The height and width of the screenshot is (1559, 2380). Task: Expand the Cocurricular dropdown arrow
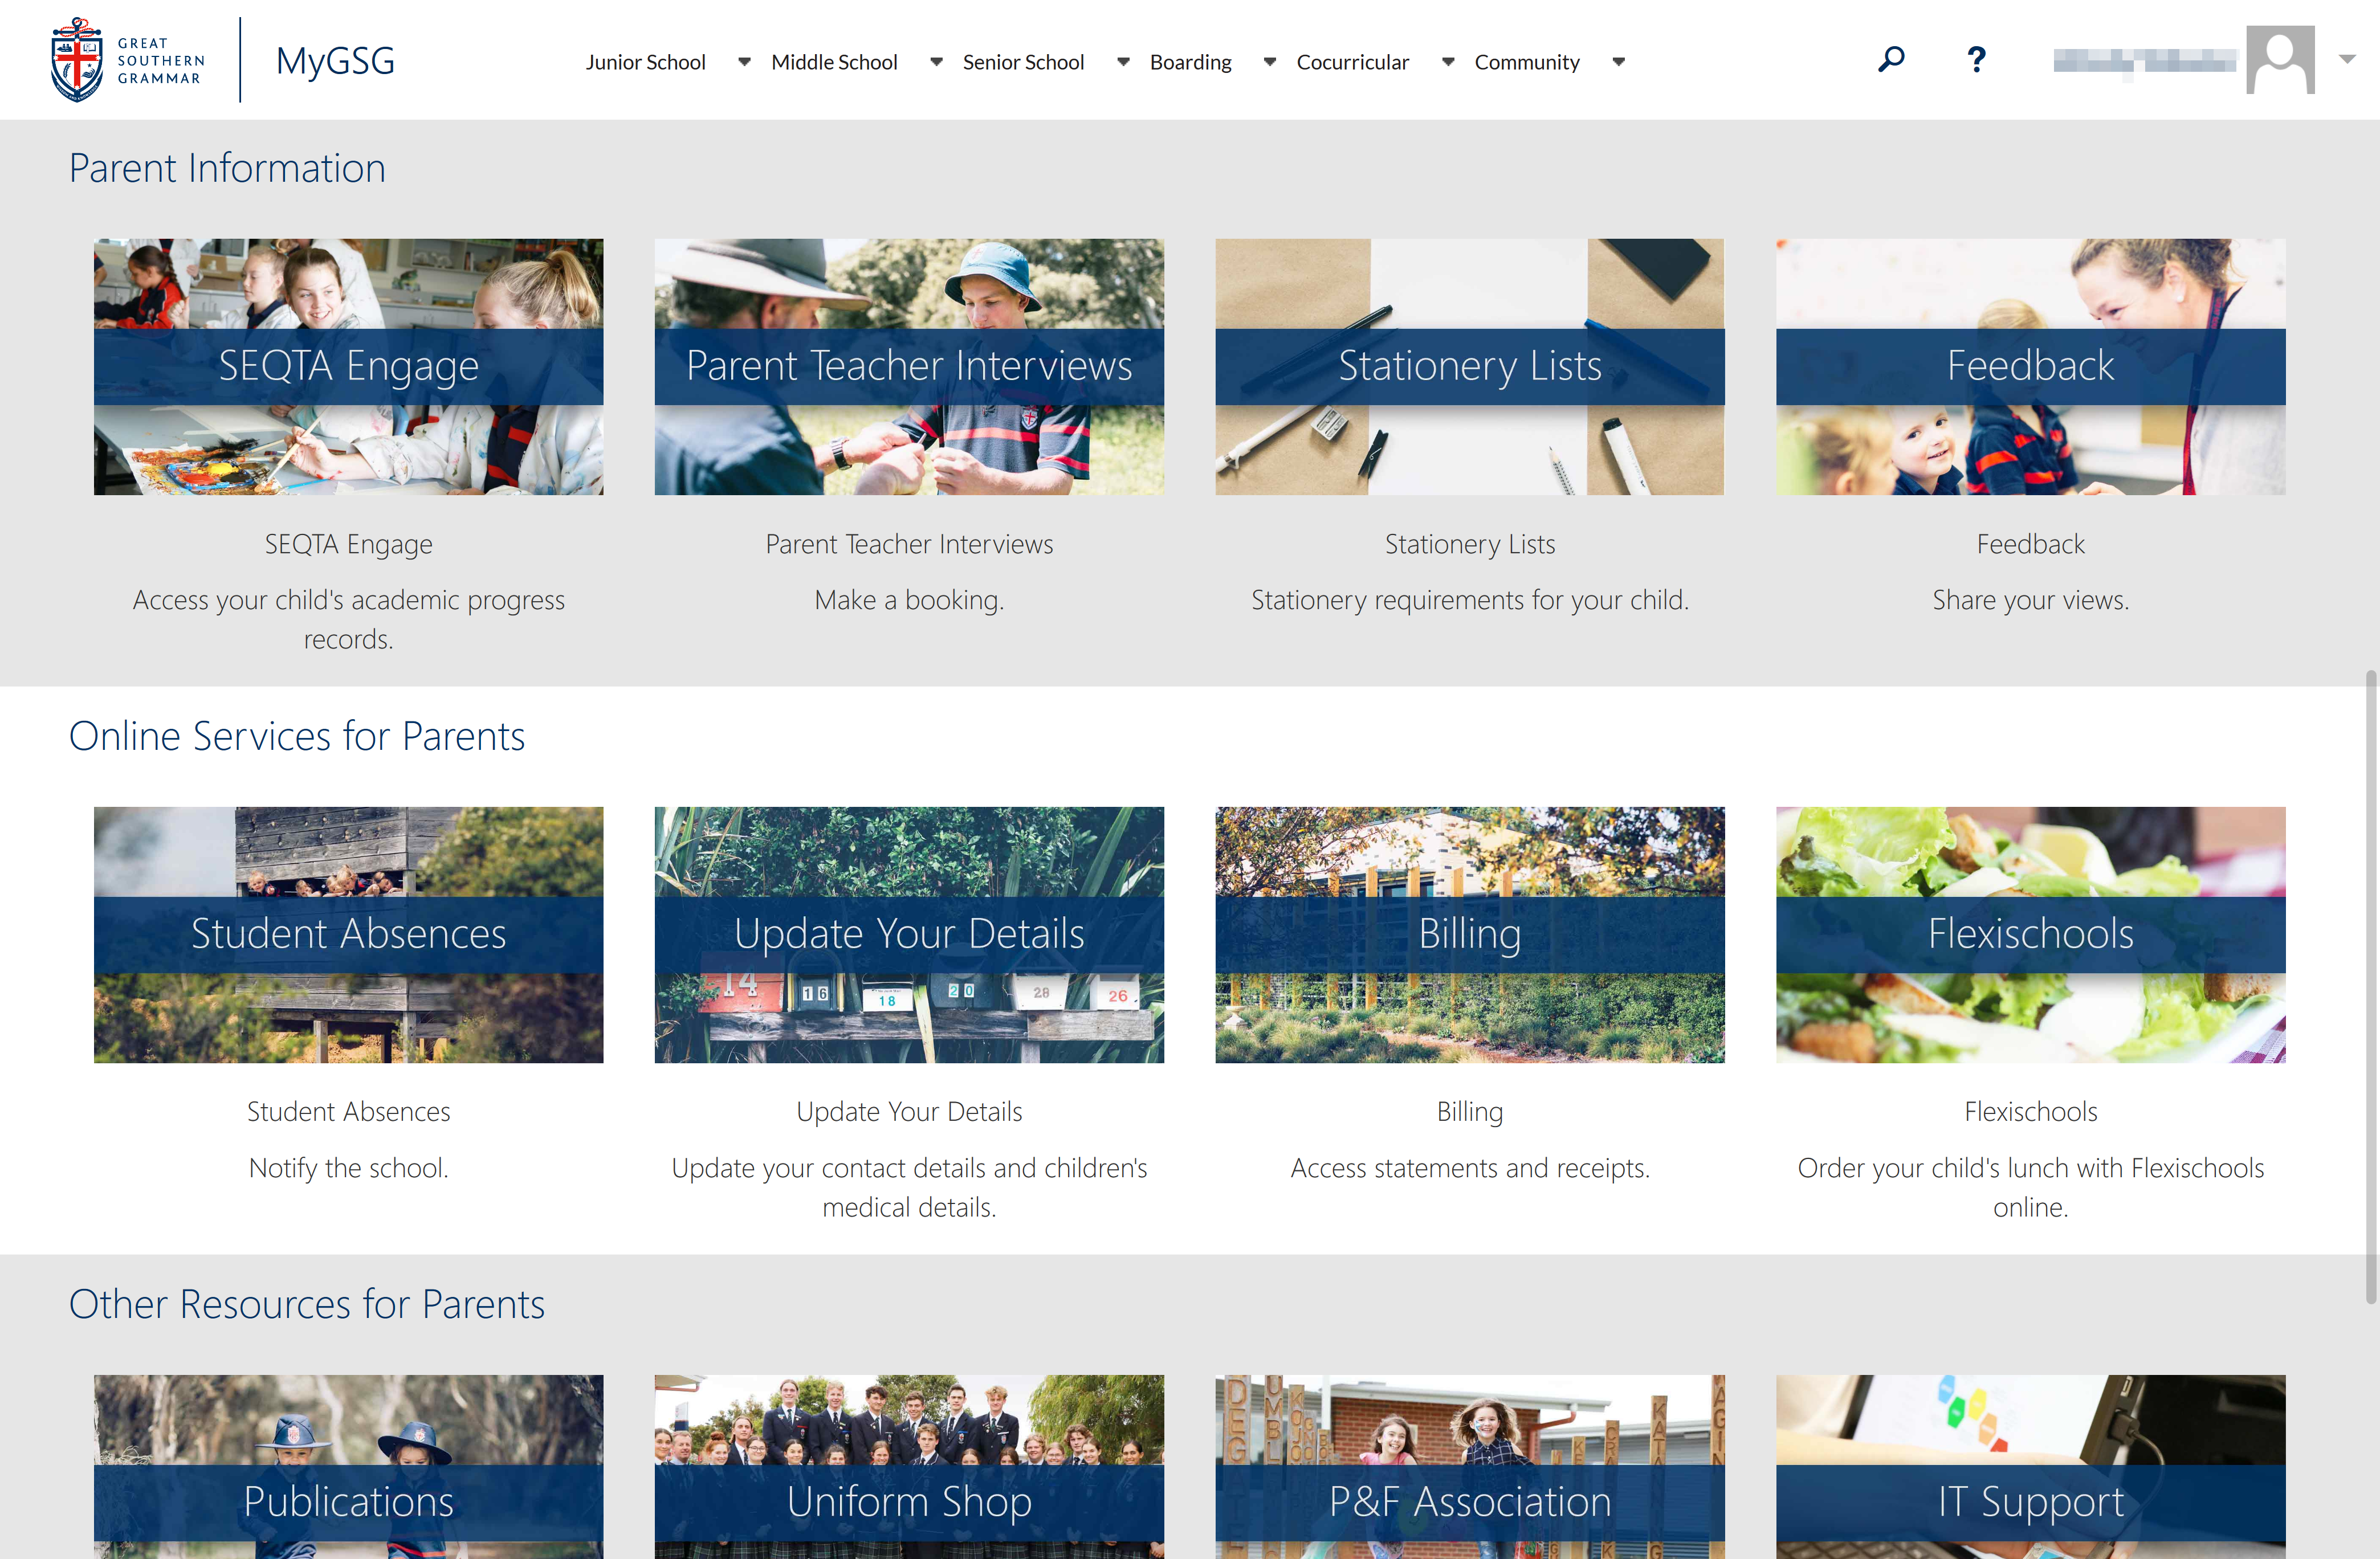tap(1448, 62)
